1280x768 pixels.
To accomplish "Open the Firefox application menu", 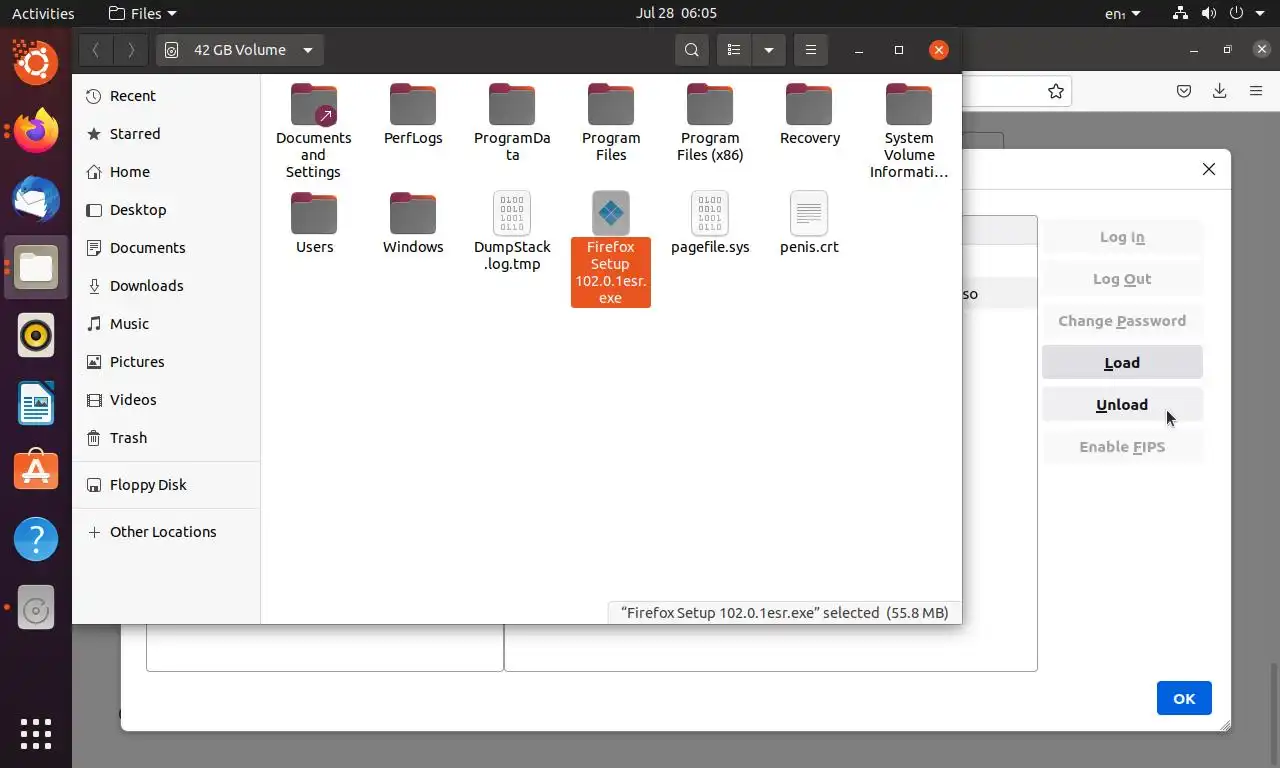I will (x=1256, y=91).
